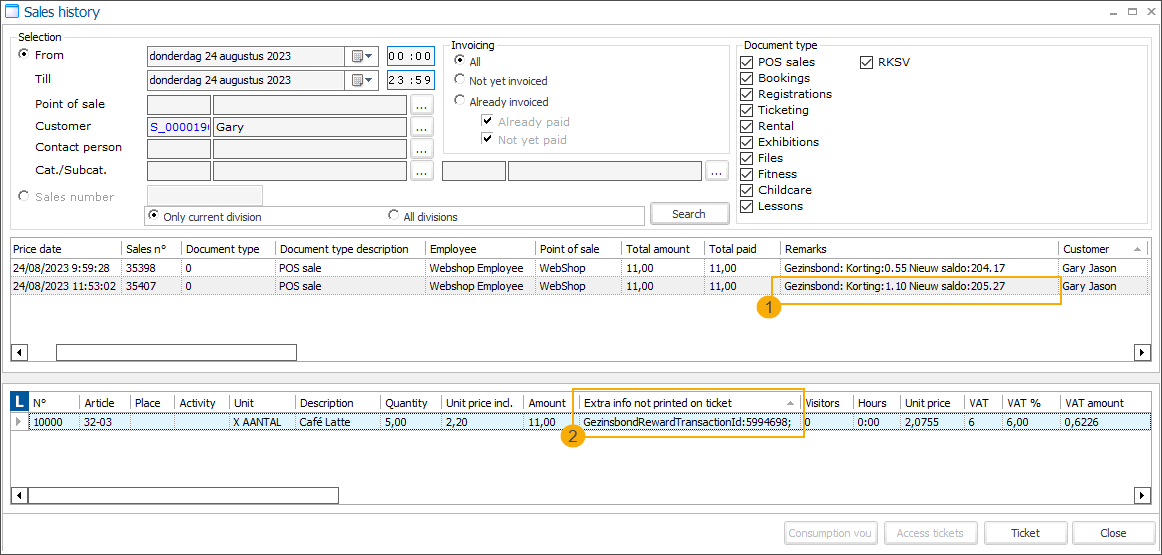Select the All divisions radio button

pyautogui.click(x=394, y=216)
